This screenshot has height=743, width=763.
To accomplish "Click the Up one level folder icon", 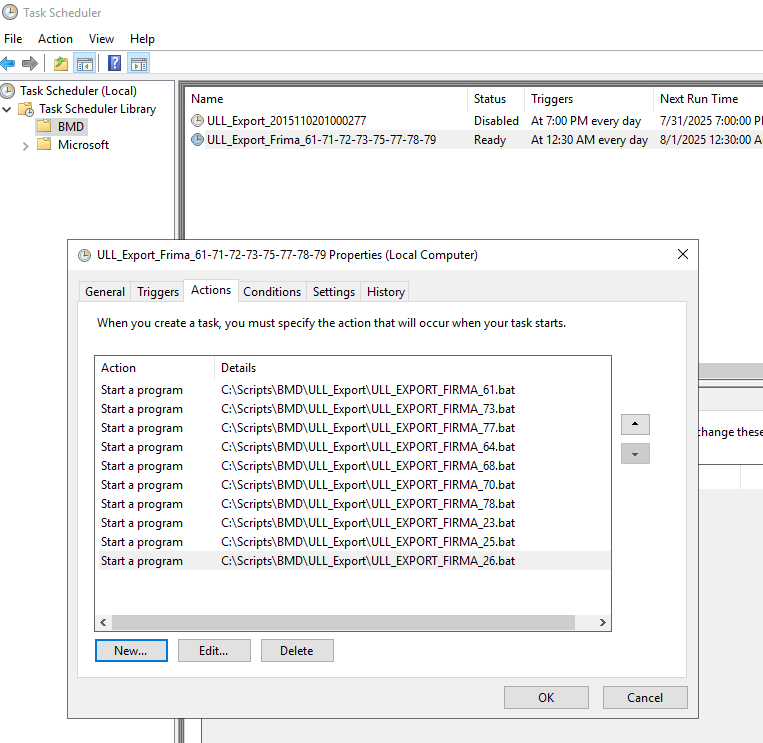I will [61, 63].
